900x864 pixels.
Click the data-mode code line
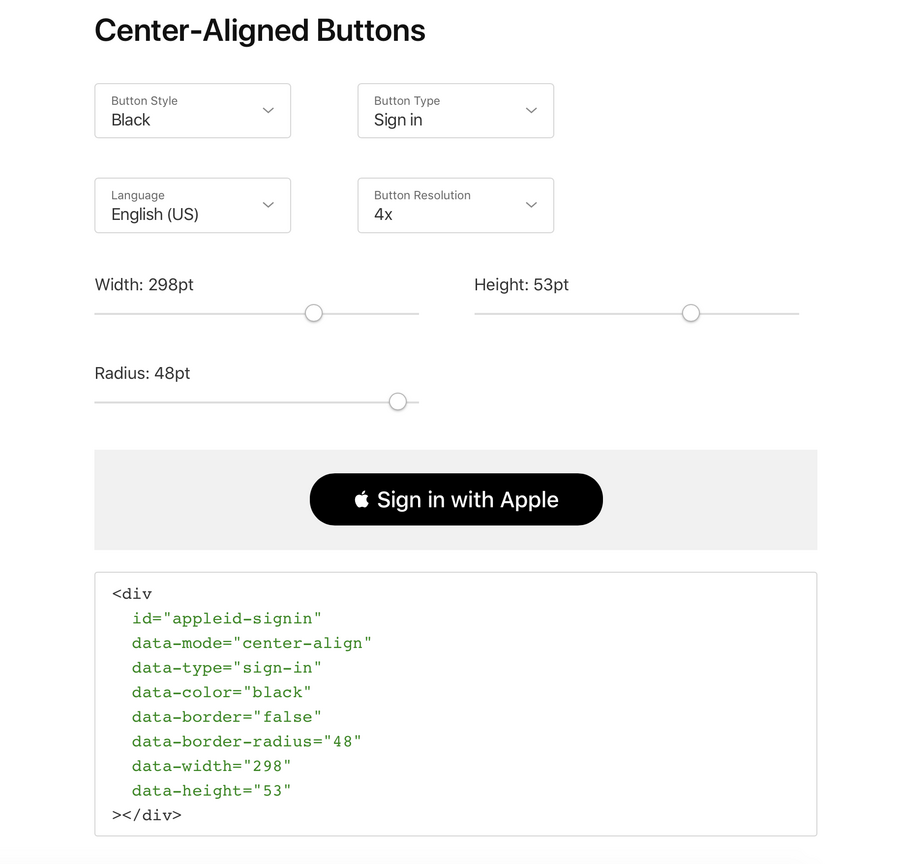(251, 643)
